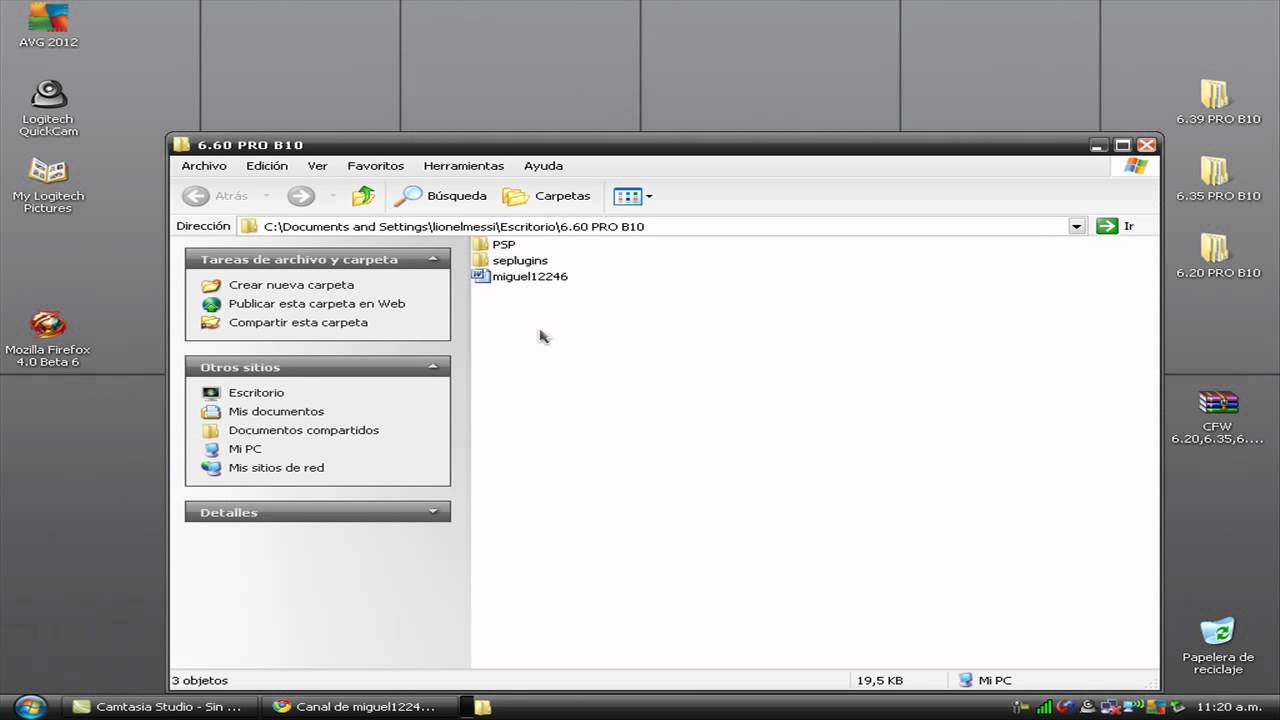Switch to Camtasia Studio taskbar button
Image resolution: width=1280 pixels, height=720 pixels.
pos(162,706)
